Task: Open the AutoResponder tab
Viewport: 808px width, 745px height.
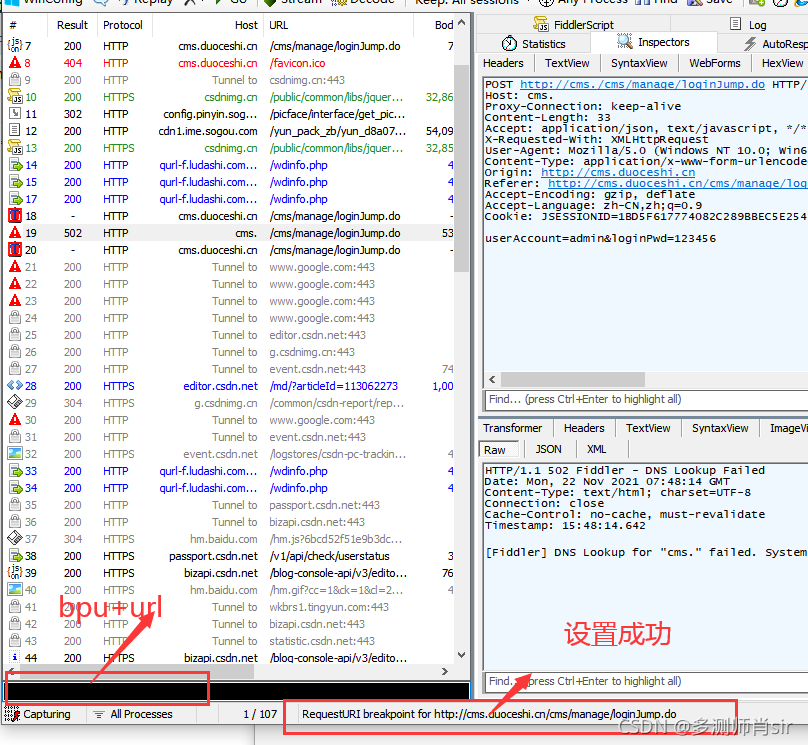Action: [x=775, y=44]
